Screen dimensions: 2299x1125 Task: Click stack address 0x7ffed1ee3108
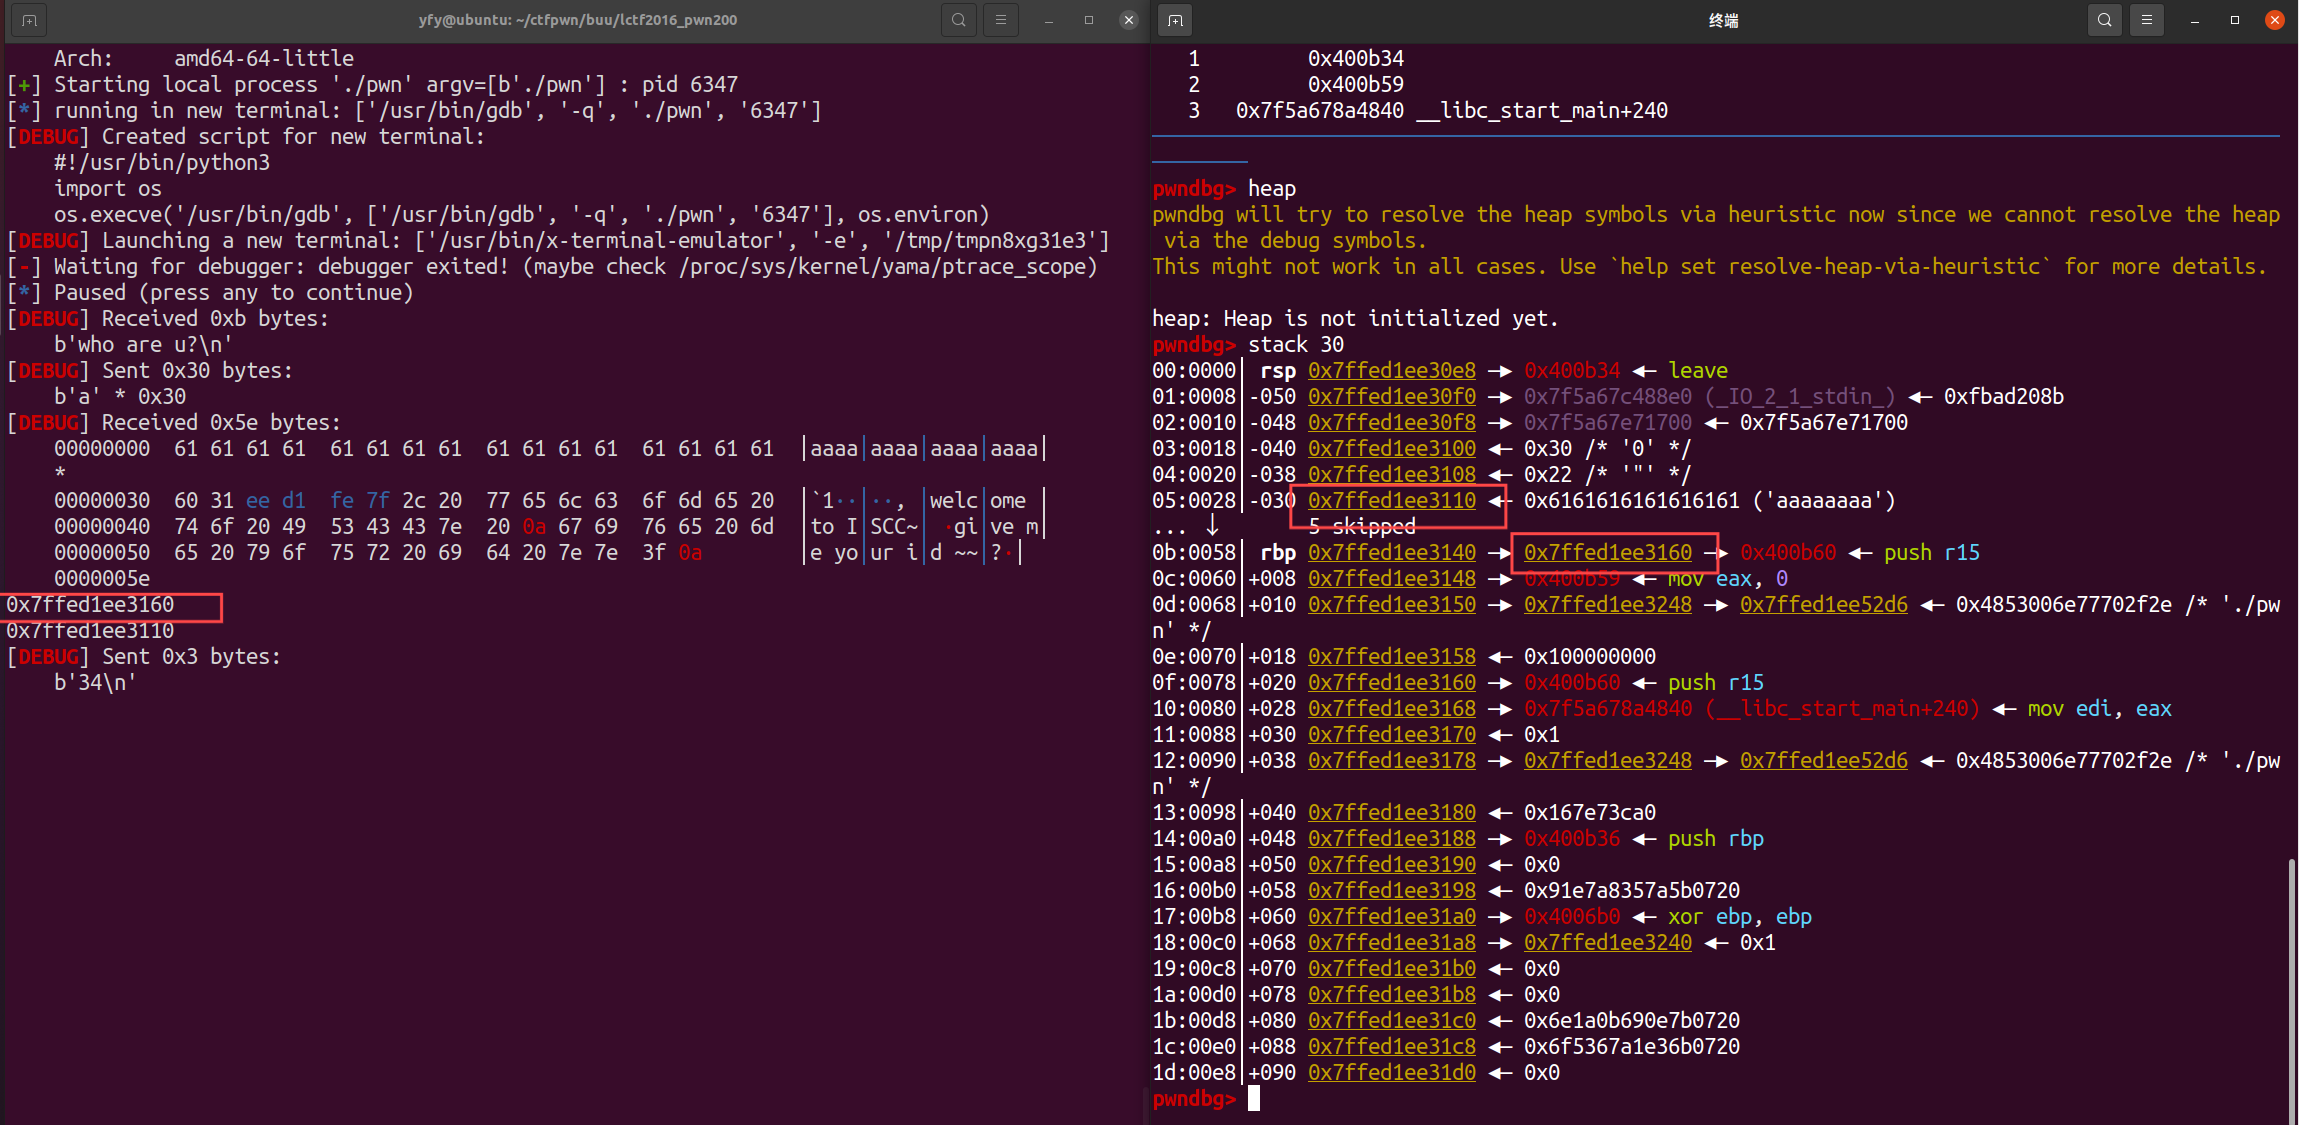point(1392,475)
